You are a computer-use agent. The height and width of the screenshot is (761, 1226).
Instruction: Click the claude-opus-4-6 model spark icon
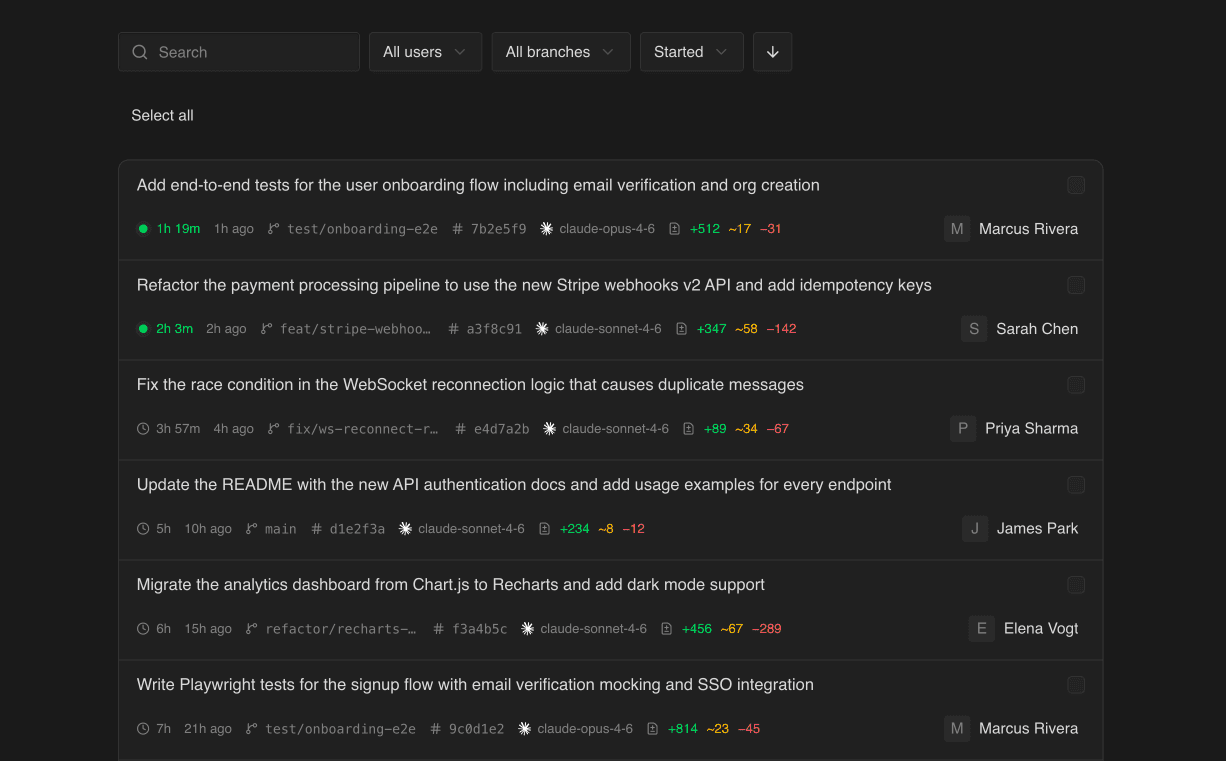546,228
